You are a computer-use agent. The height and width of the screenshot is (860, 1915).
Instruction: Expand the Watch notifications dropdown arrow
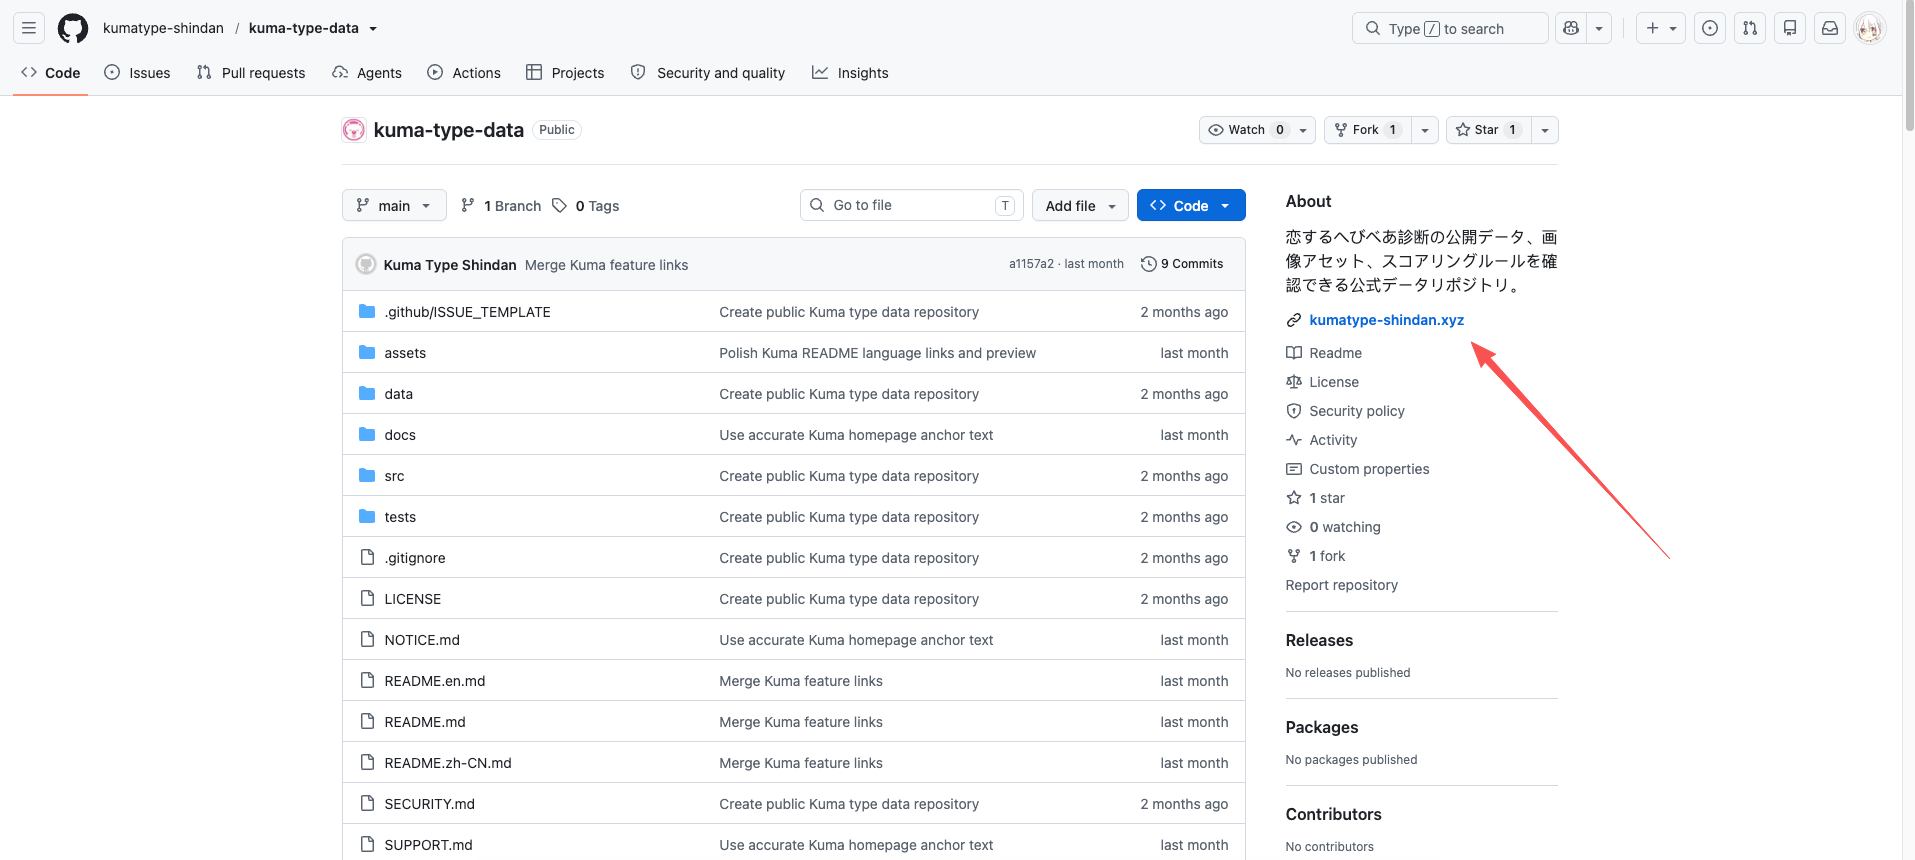[1303, 130]
